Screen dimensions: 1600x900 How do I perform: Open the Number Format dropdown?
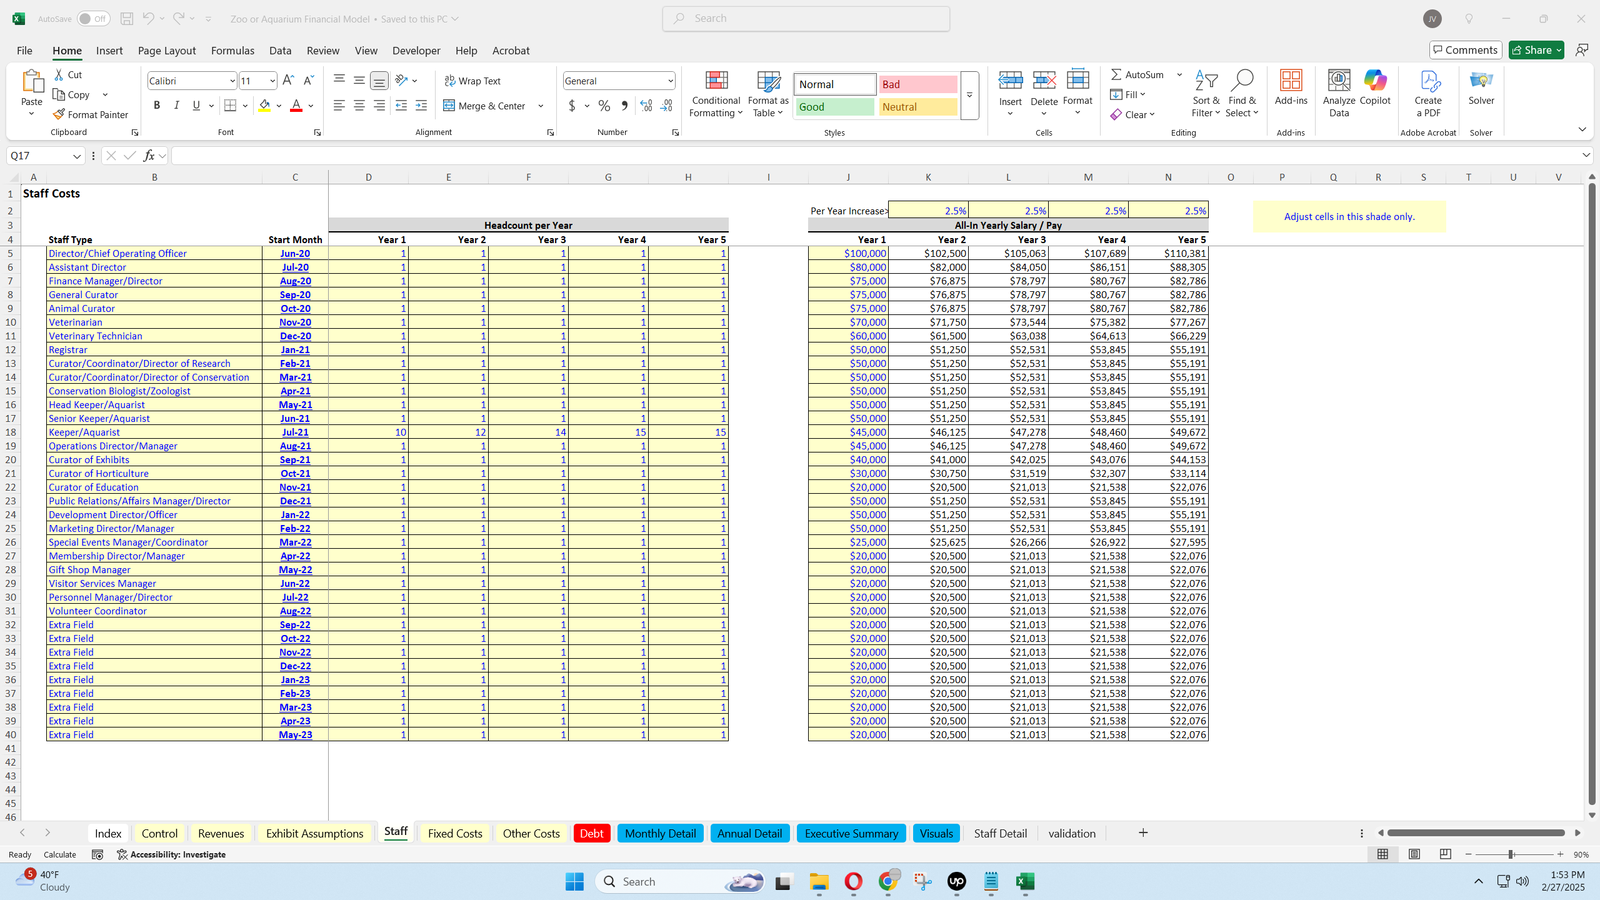coord(670,81)
